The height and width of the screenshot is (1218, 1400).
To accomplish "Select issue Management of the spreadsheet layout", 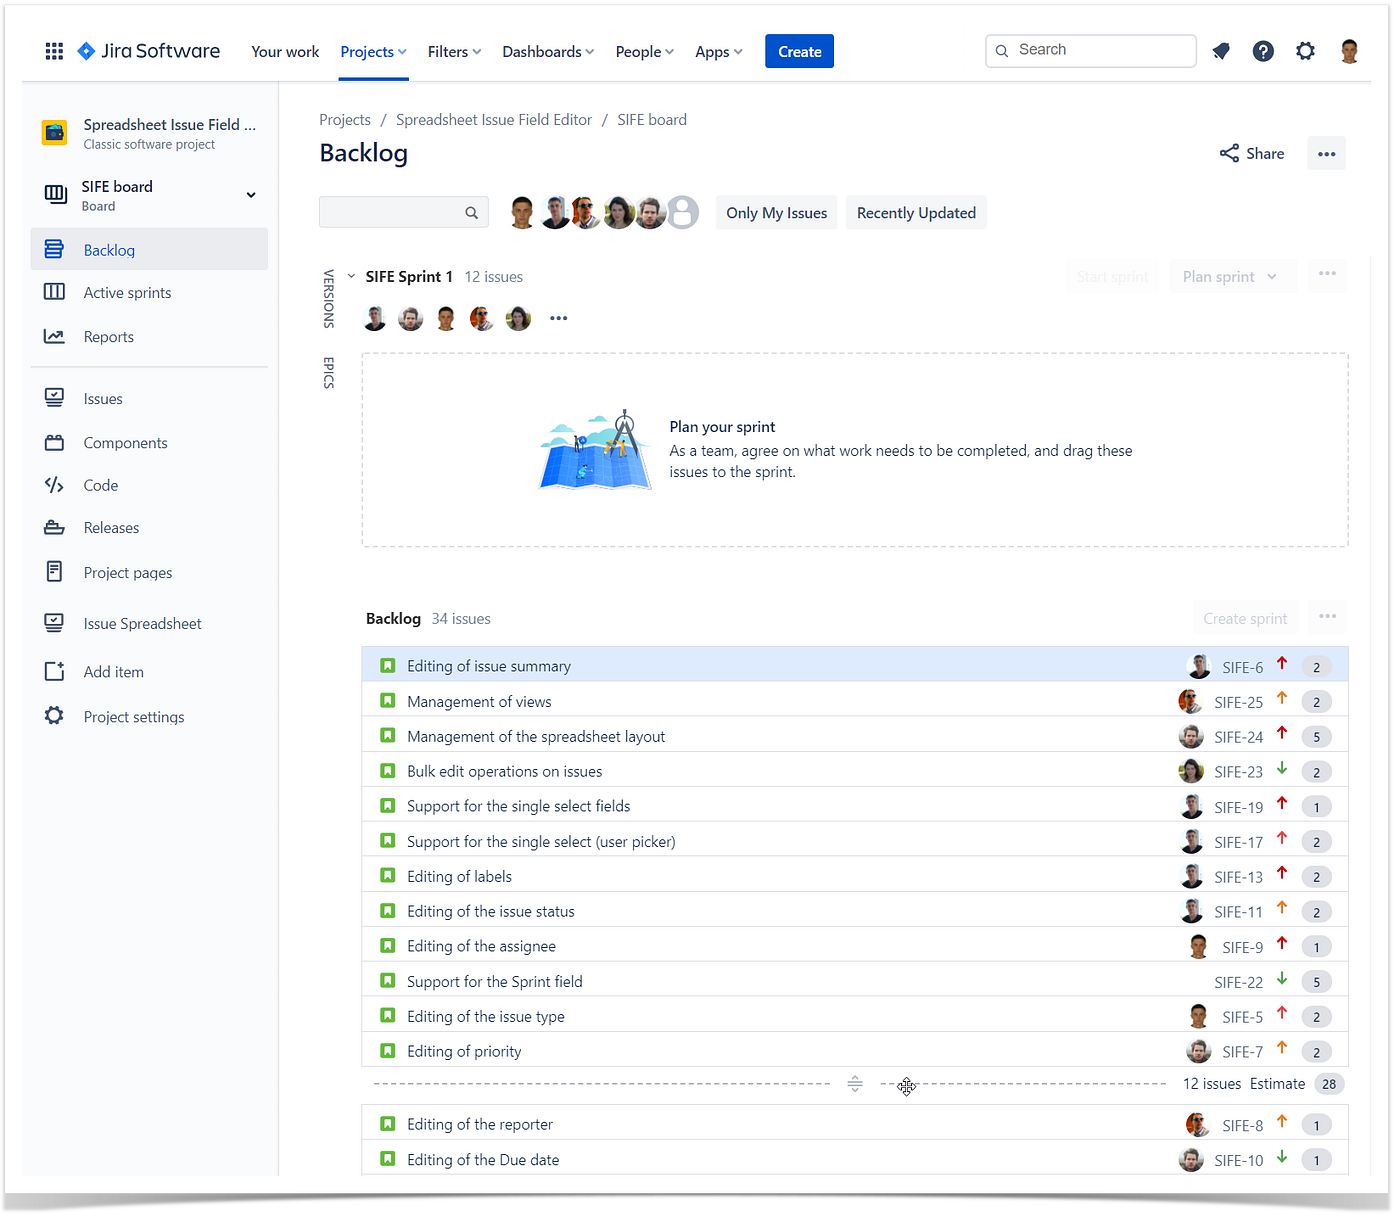I will click(x=855, y=736).
